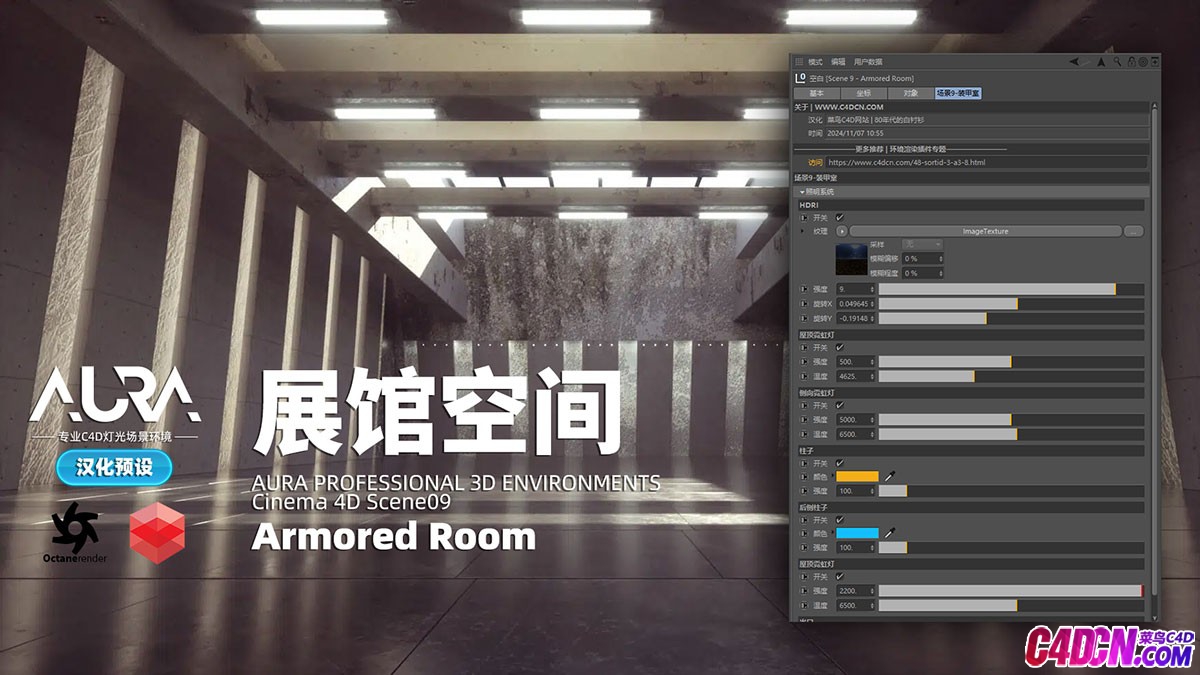Click the 模糊程度 value spinner arrows
1200x675 pixels.
click(x=939, y=273)
